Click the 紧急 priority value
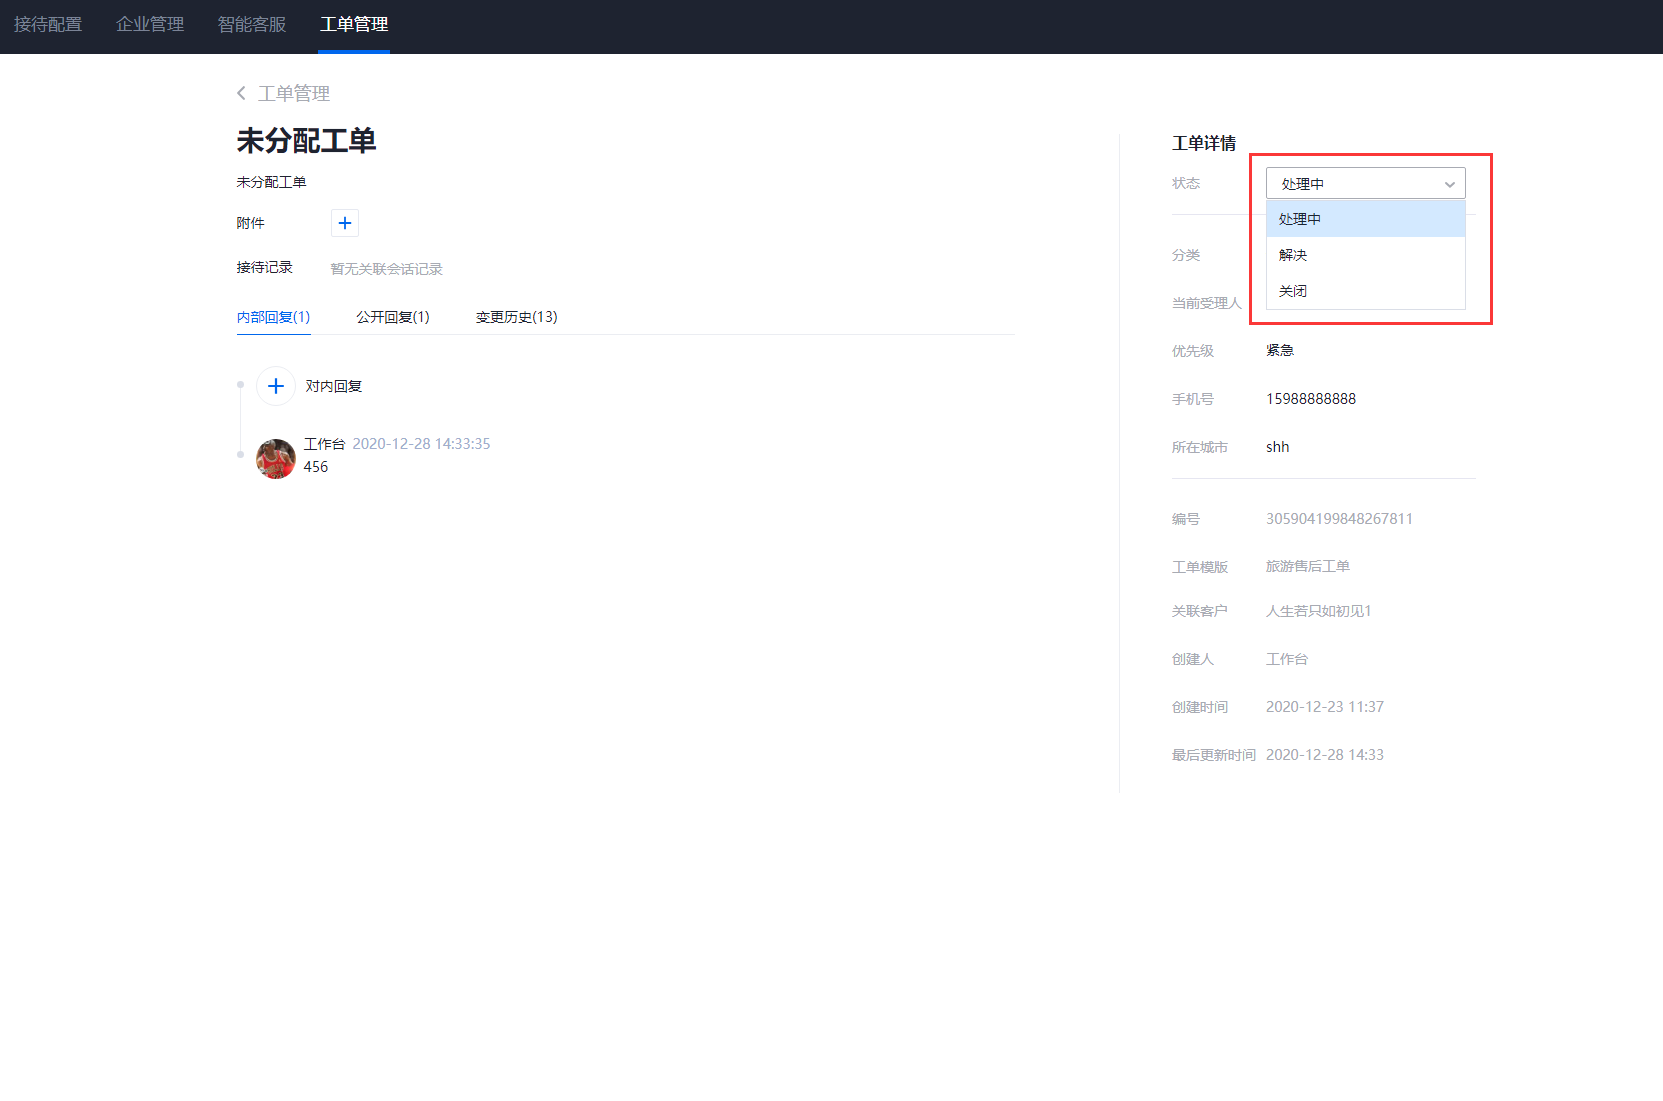Image resolution: width=1663 pixels, height=1101 pixels. (1280, 350)
